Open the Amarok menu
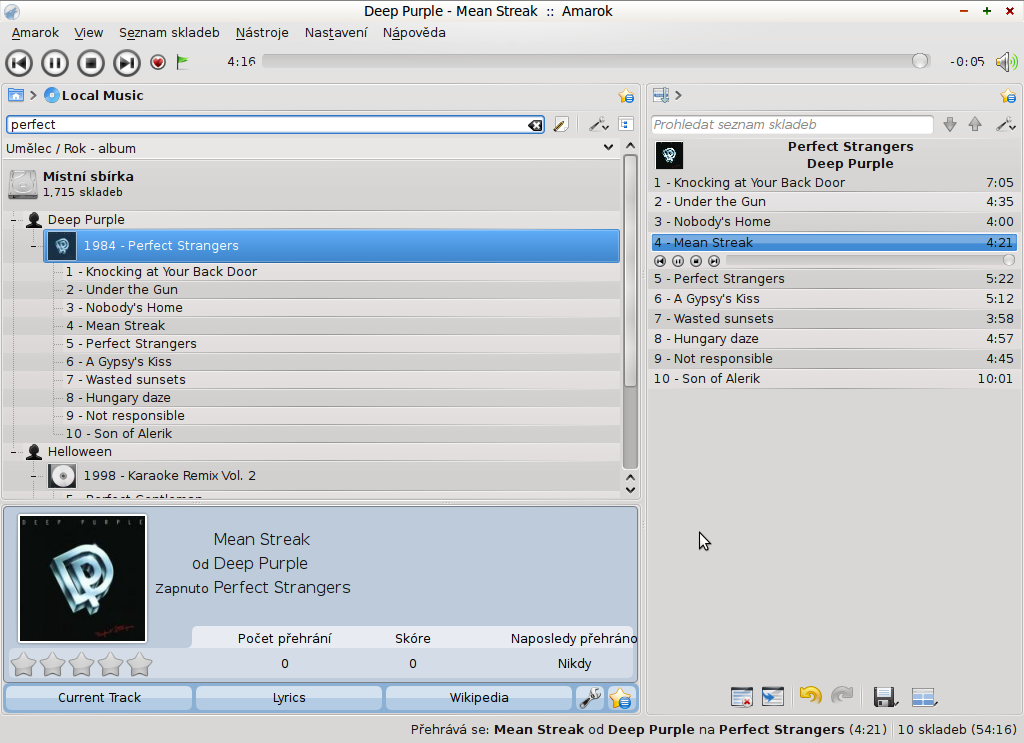This screenshot has width=1024, height=743. click(35, 33)
